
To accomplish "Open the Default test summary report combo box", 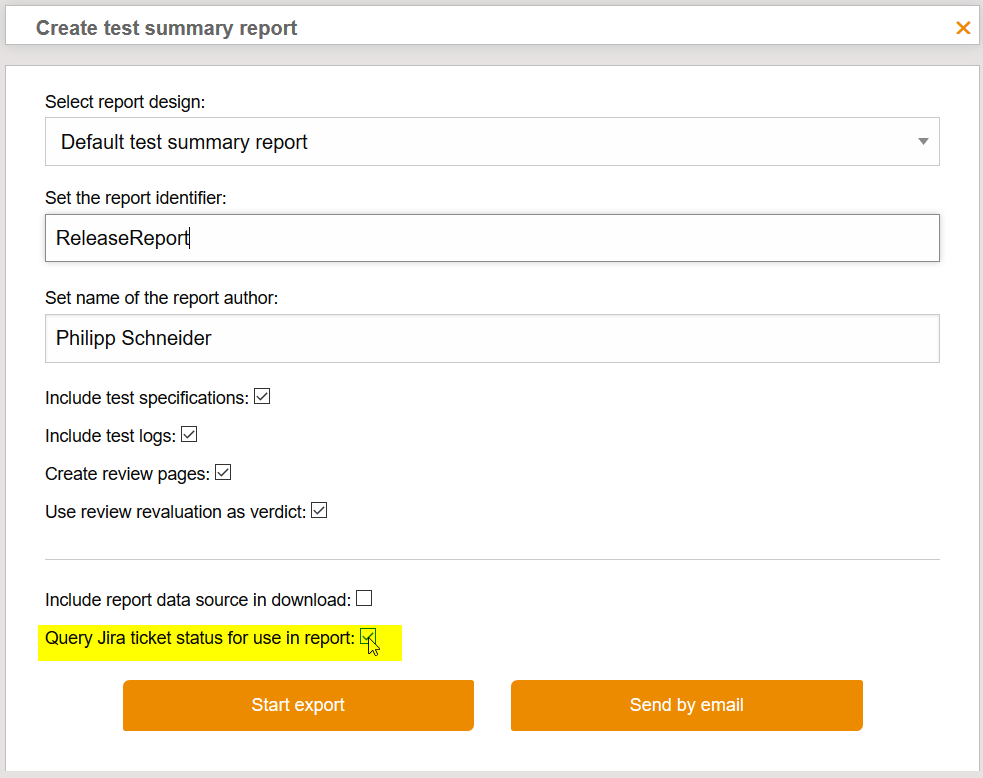I will pyautogui.click(x=480, y=142).
